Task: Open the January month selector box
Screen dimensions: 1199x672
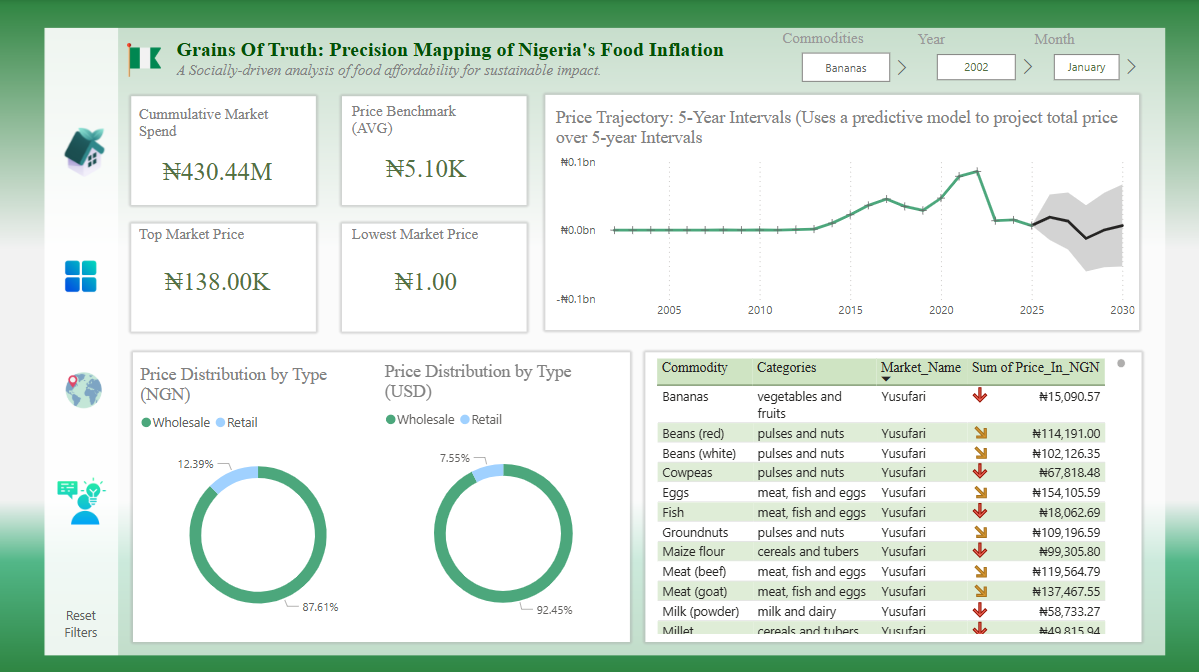Action: click(1086, 67)
